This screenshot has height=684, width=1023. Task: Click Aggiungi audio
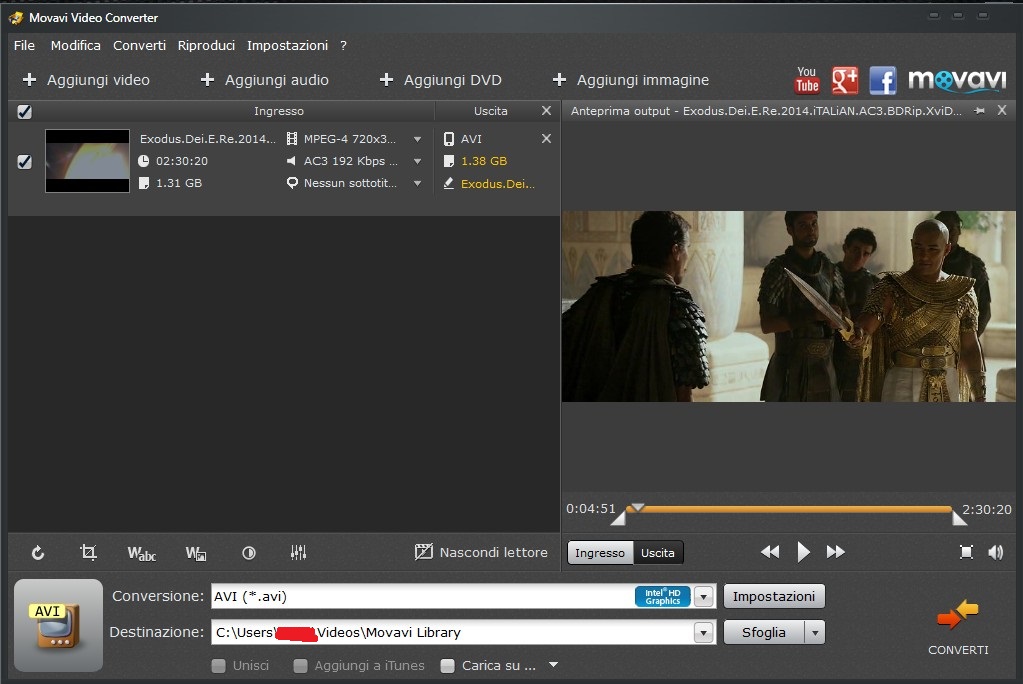[264, 80]
